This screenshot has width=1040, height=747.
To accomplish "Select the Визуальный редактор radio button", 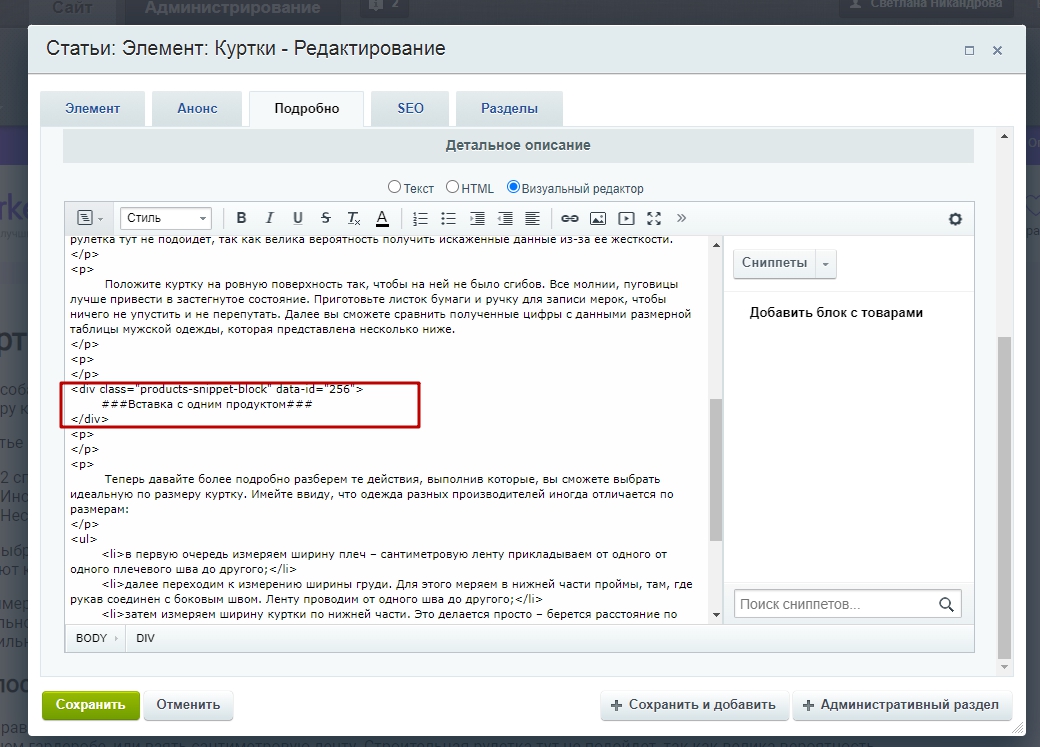I will [x=513, y=187].
